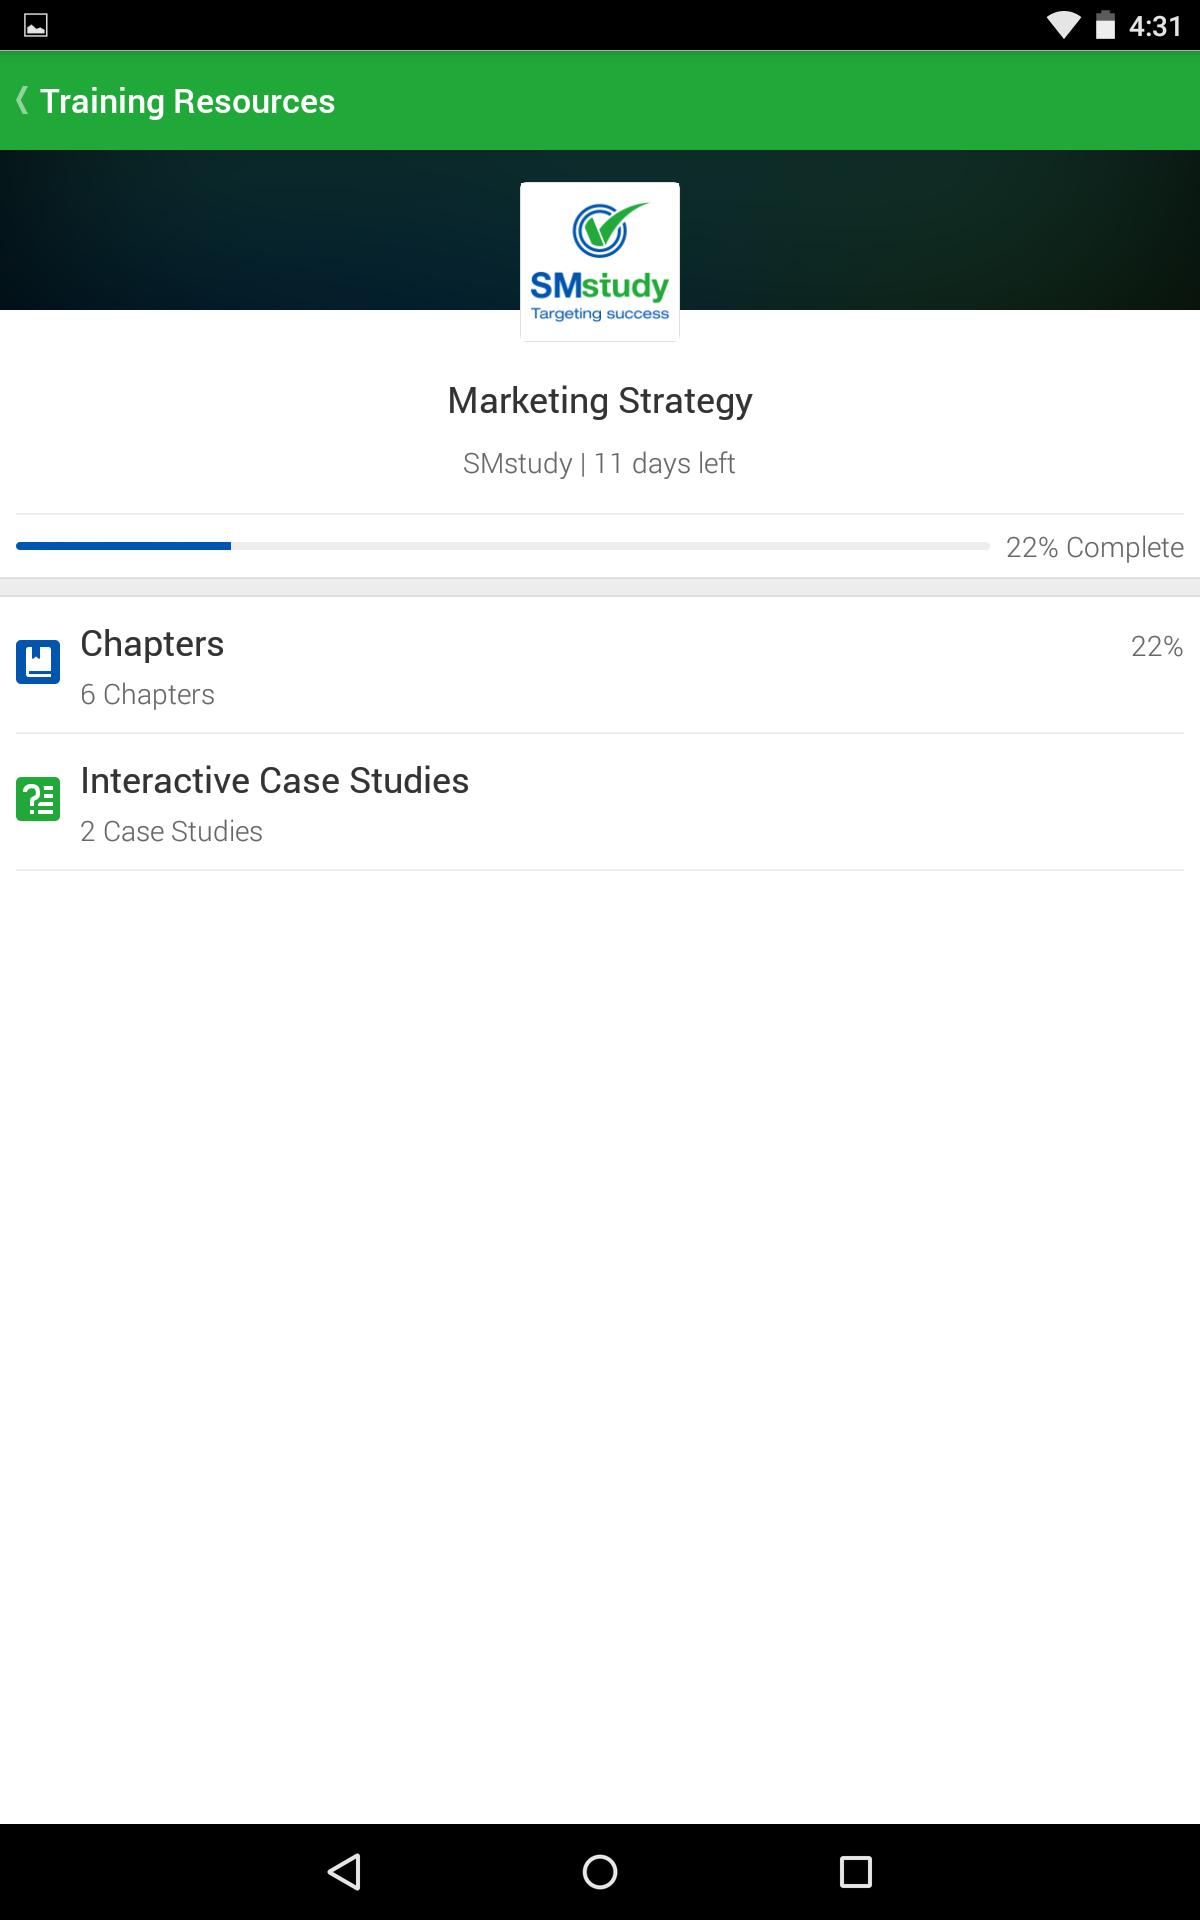Click the blue course progress bar

pos(503,546)
